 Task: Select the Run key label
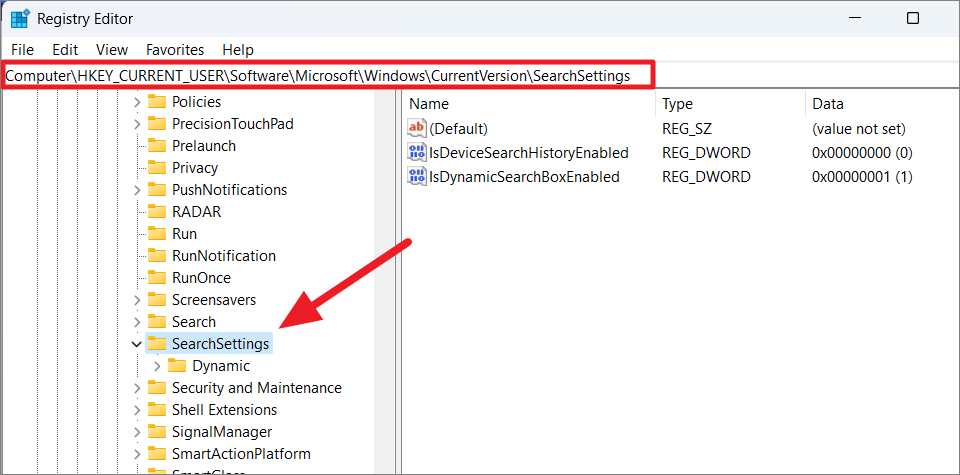[x=184, y=234]
